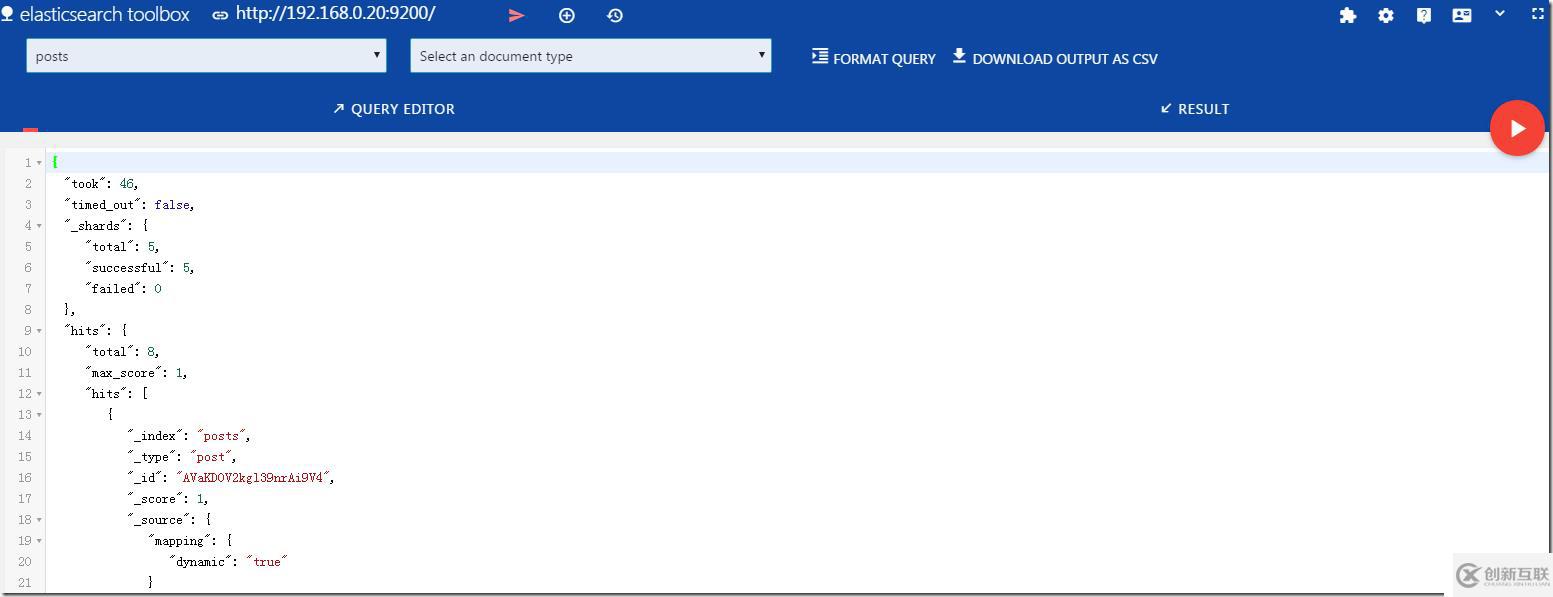Click the "successful": 5 line

tap(140, 268)
